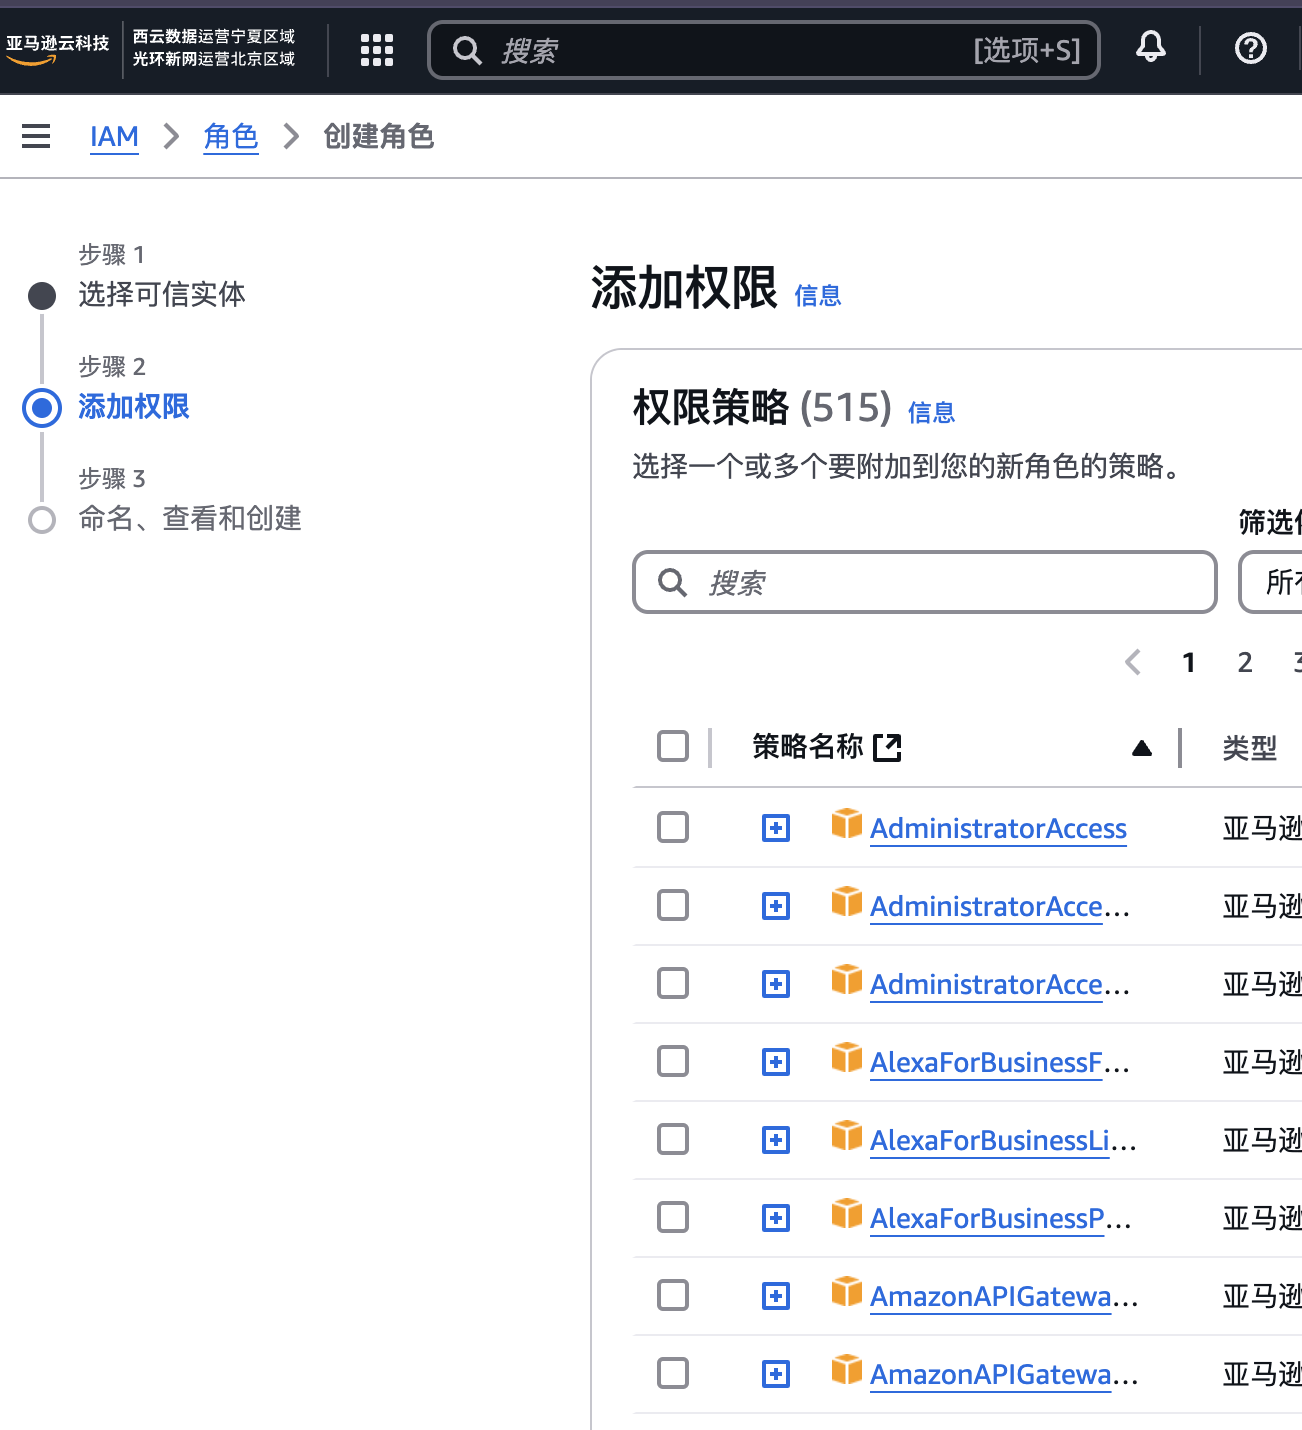Click magnifier icon in policy search field

pyautogui.click(x=673, y=582)
